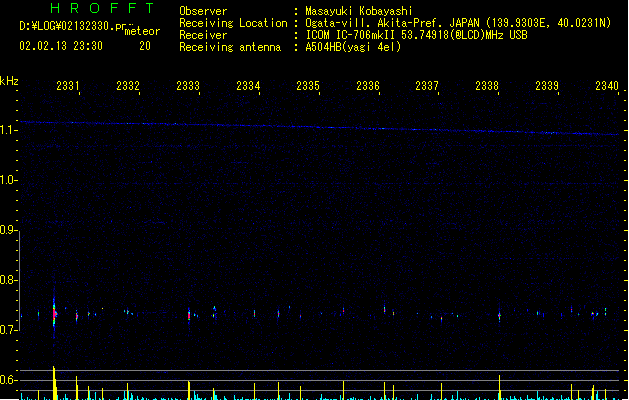
Task: Click the 0.8 kHz frequency label
Action: click(9, 280)
